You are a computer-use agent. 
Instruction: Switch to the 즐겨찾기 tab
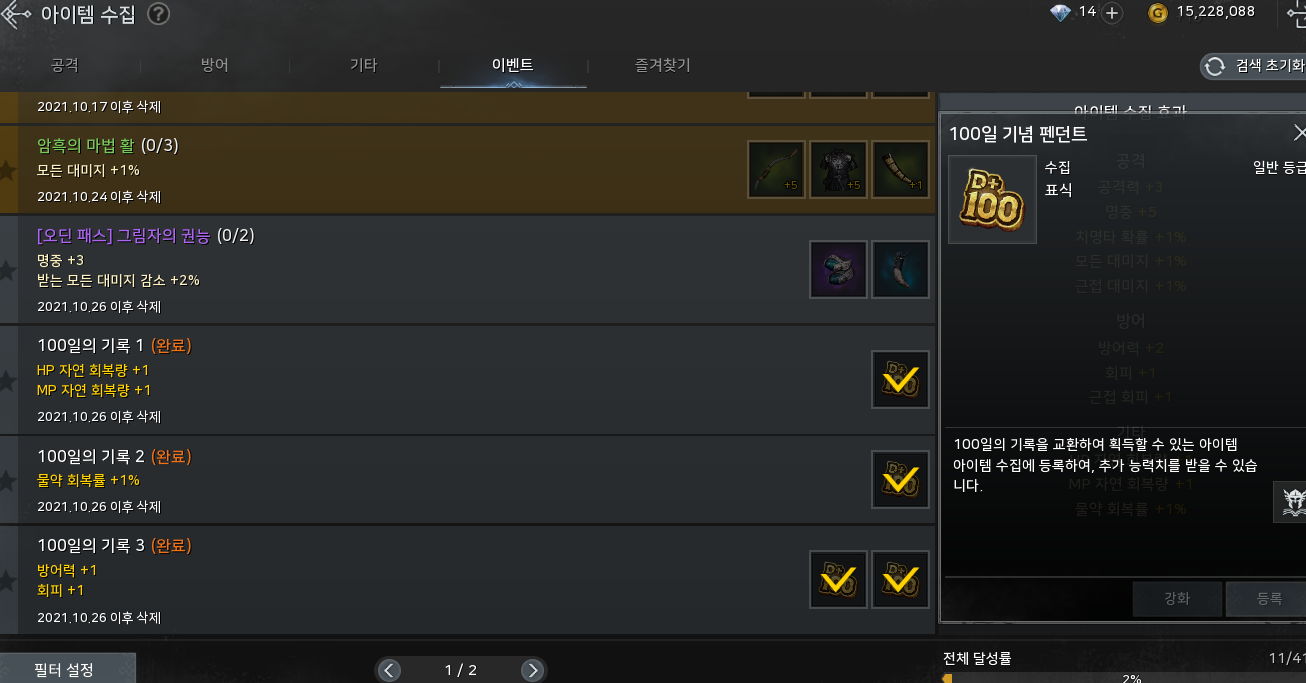(662, 66)
